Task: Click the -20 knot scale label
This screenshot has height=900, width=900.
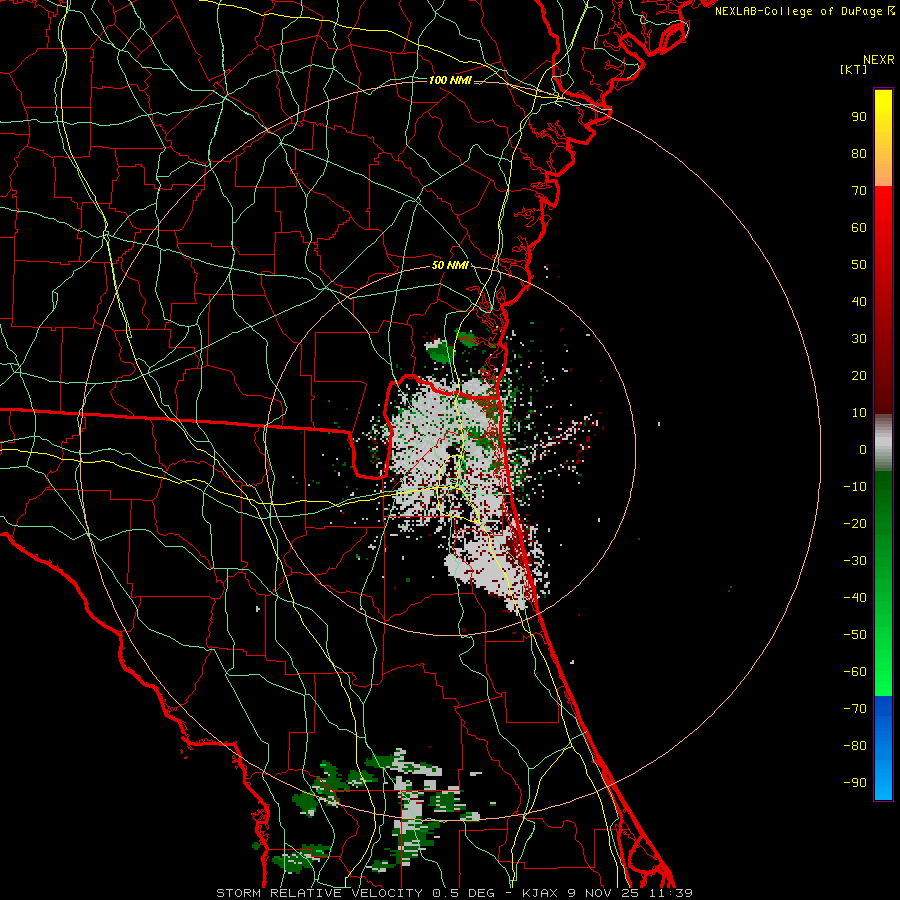Action: tap(855, 523)
